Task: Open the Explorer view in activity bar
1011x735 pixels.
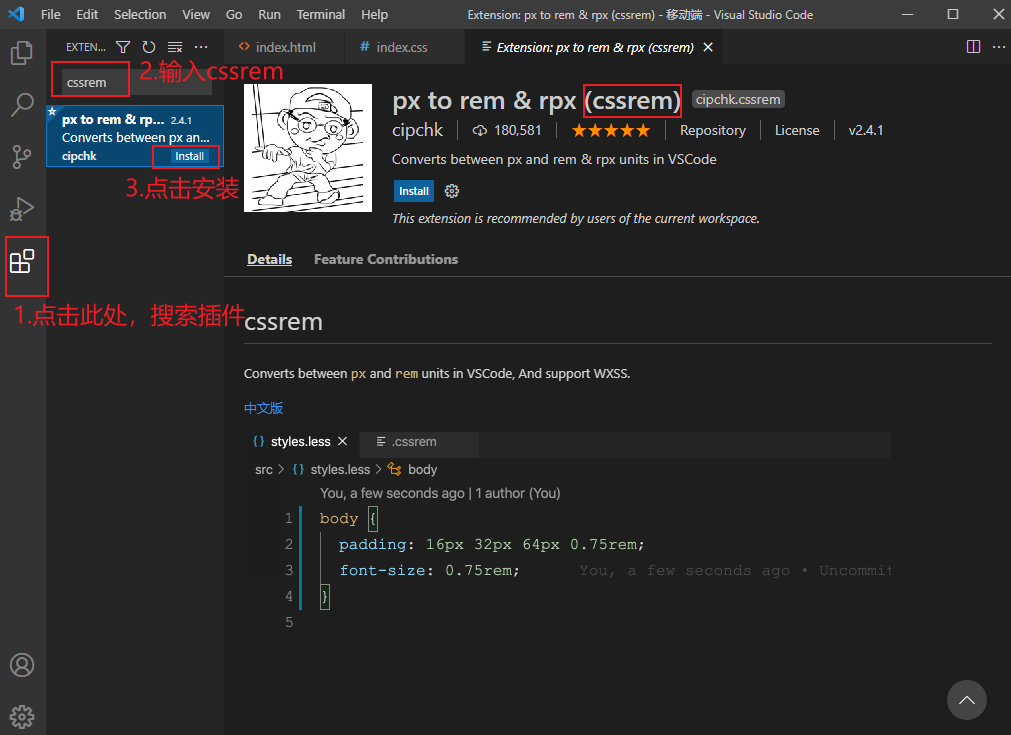Action: (22, 53)
